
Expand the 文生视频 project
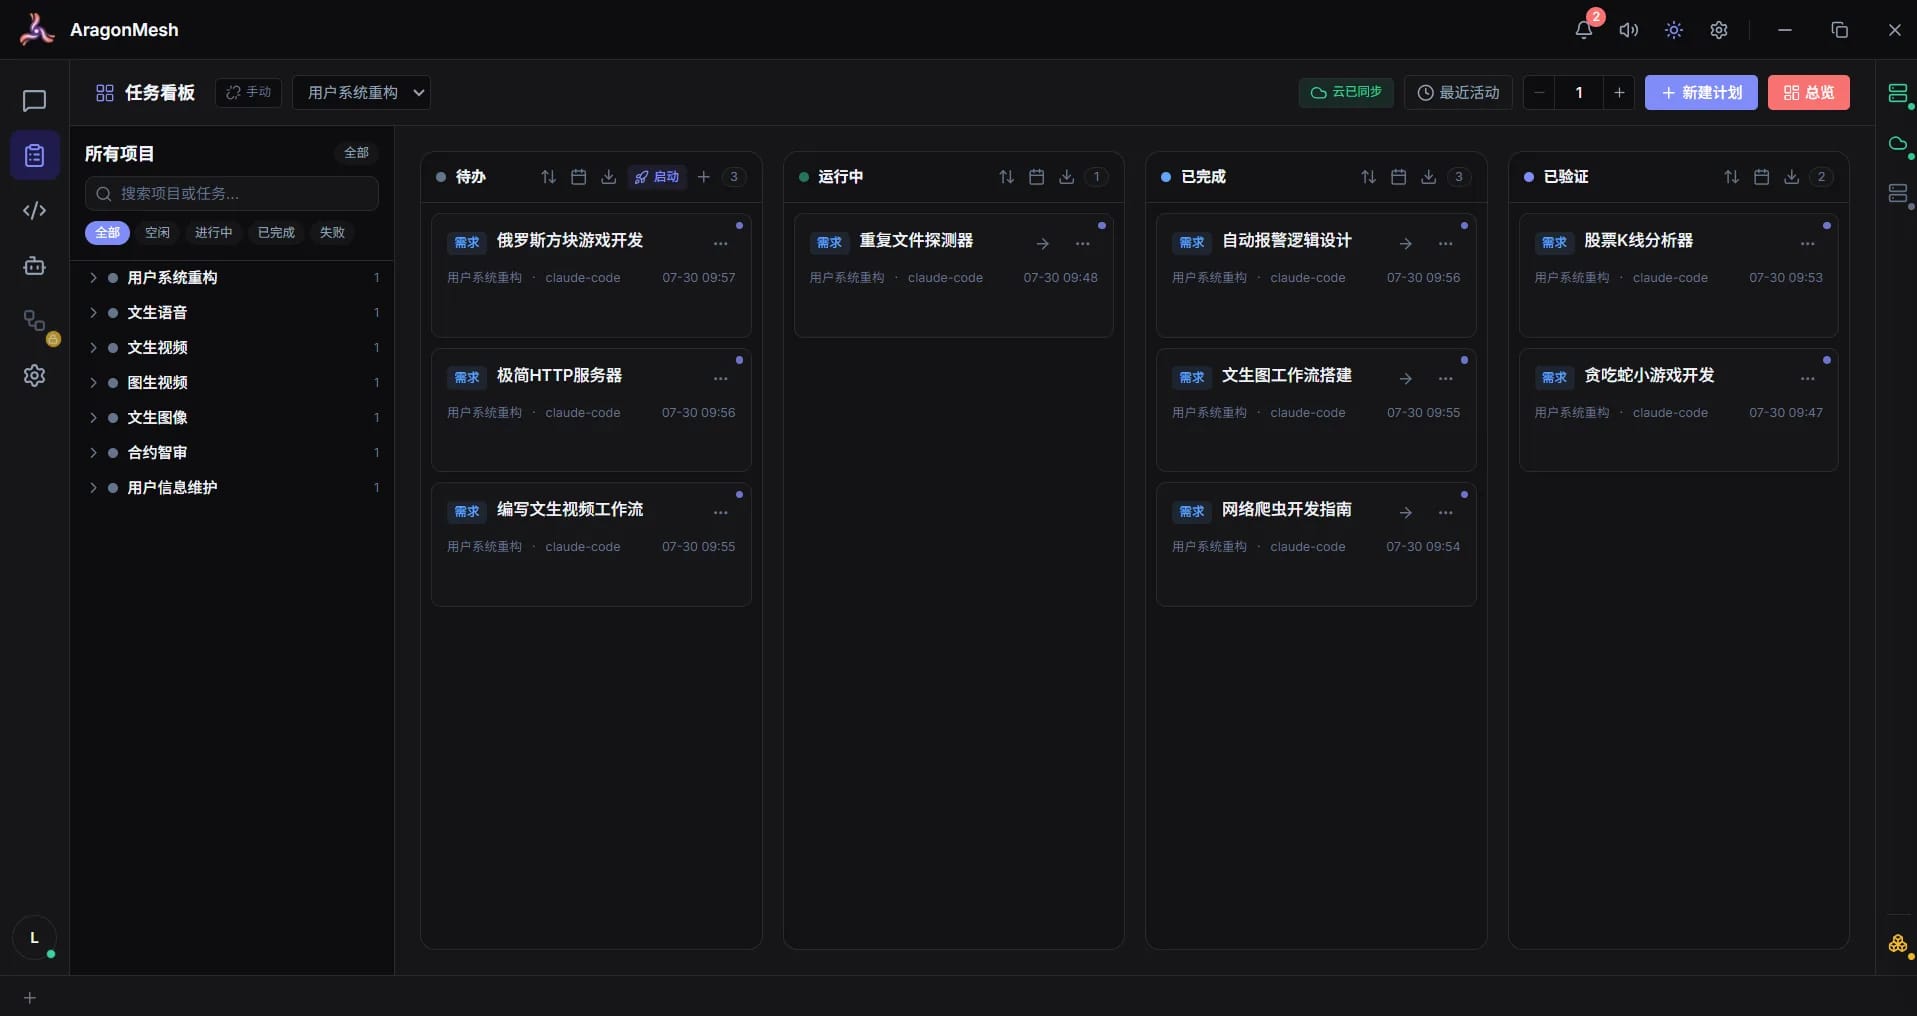click(93, 347)
